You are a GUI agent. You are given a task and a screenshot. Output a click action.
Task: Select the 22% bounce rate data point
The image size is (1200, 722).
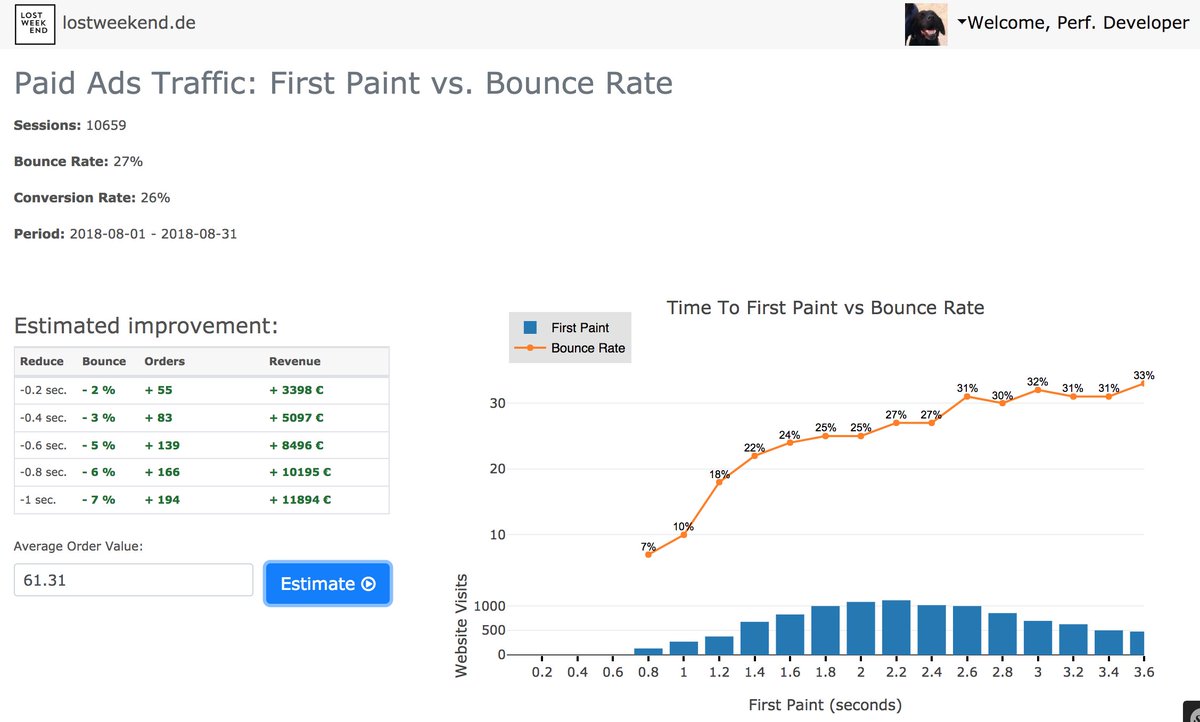tap(754, 455)
